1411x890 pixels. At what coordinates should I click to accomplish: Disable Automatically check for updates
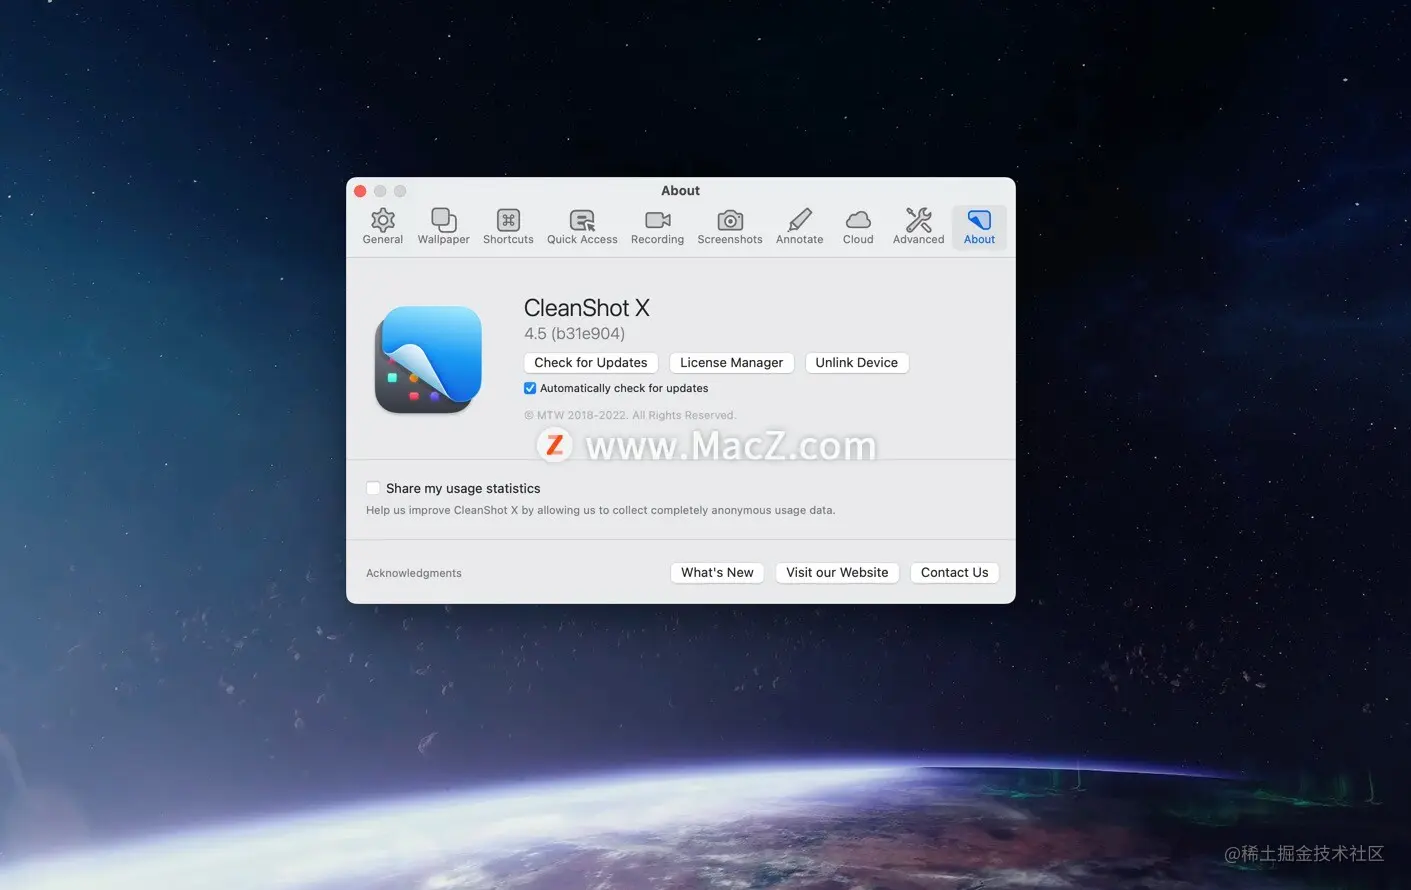pyautogui.click(x=530, y=388)
